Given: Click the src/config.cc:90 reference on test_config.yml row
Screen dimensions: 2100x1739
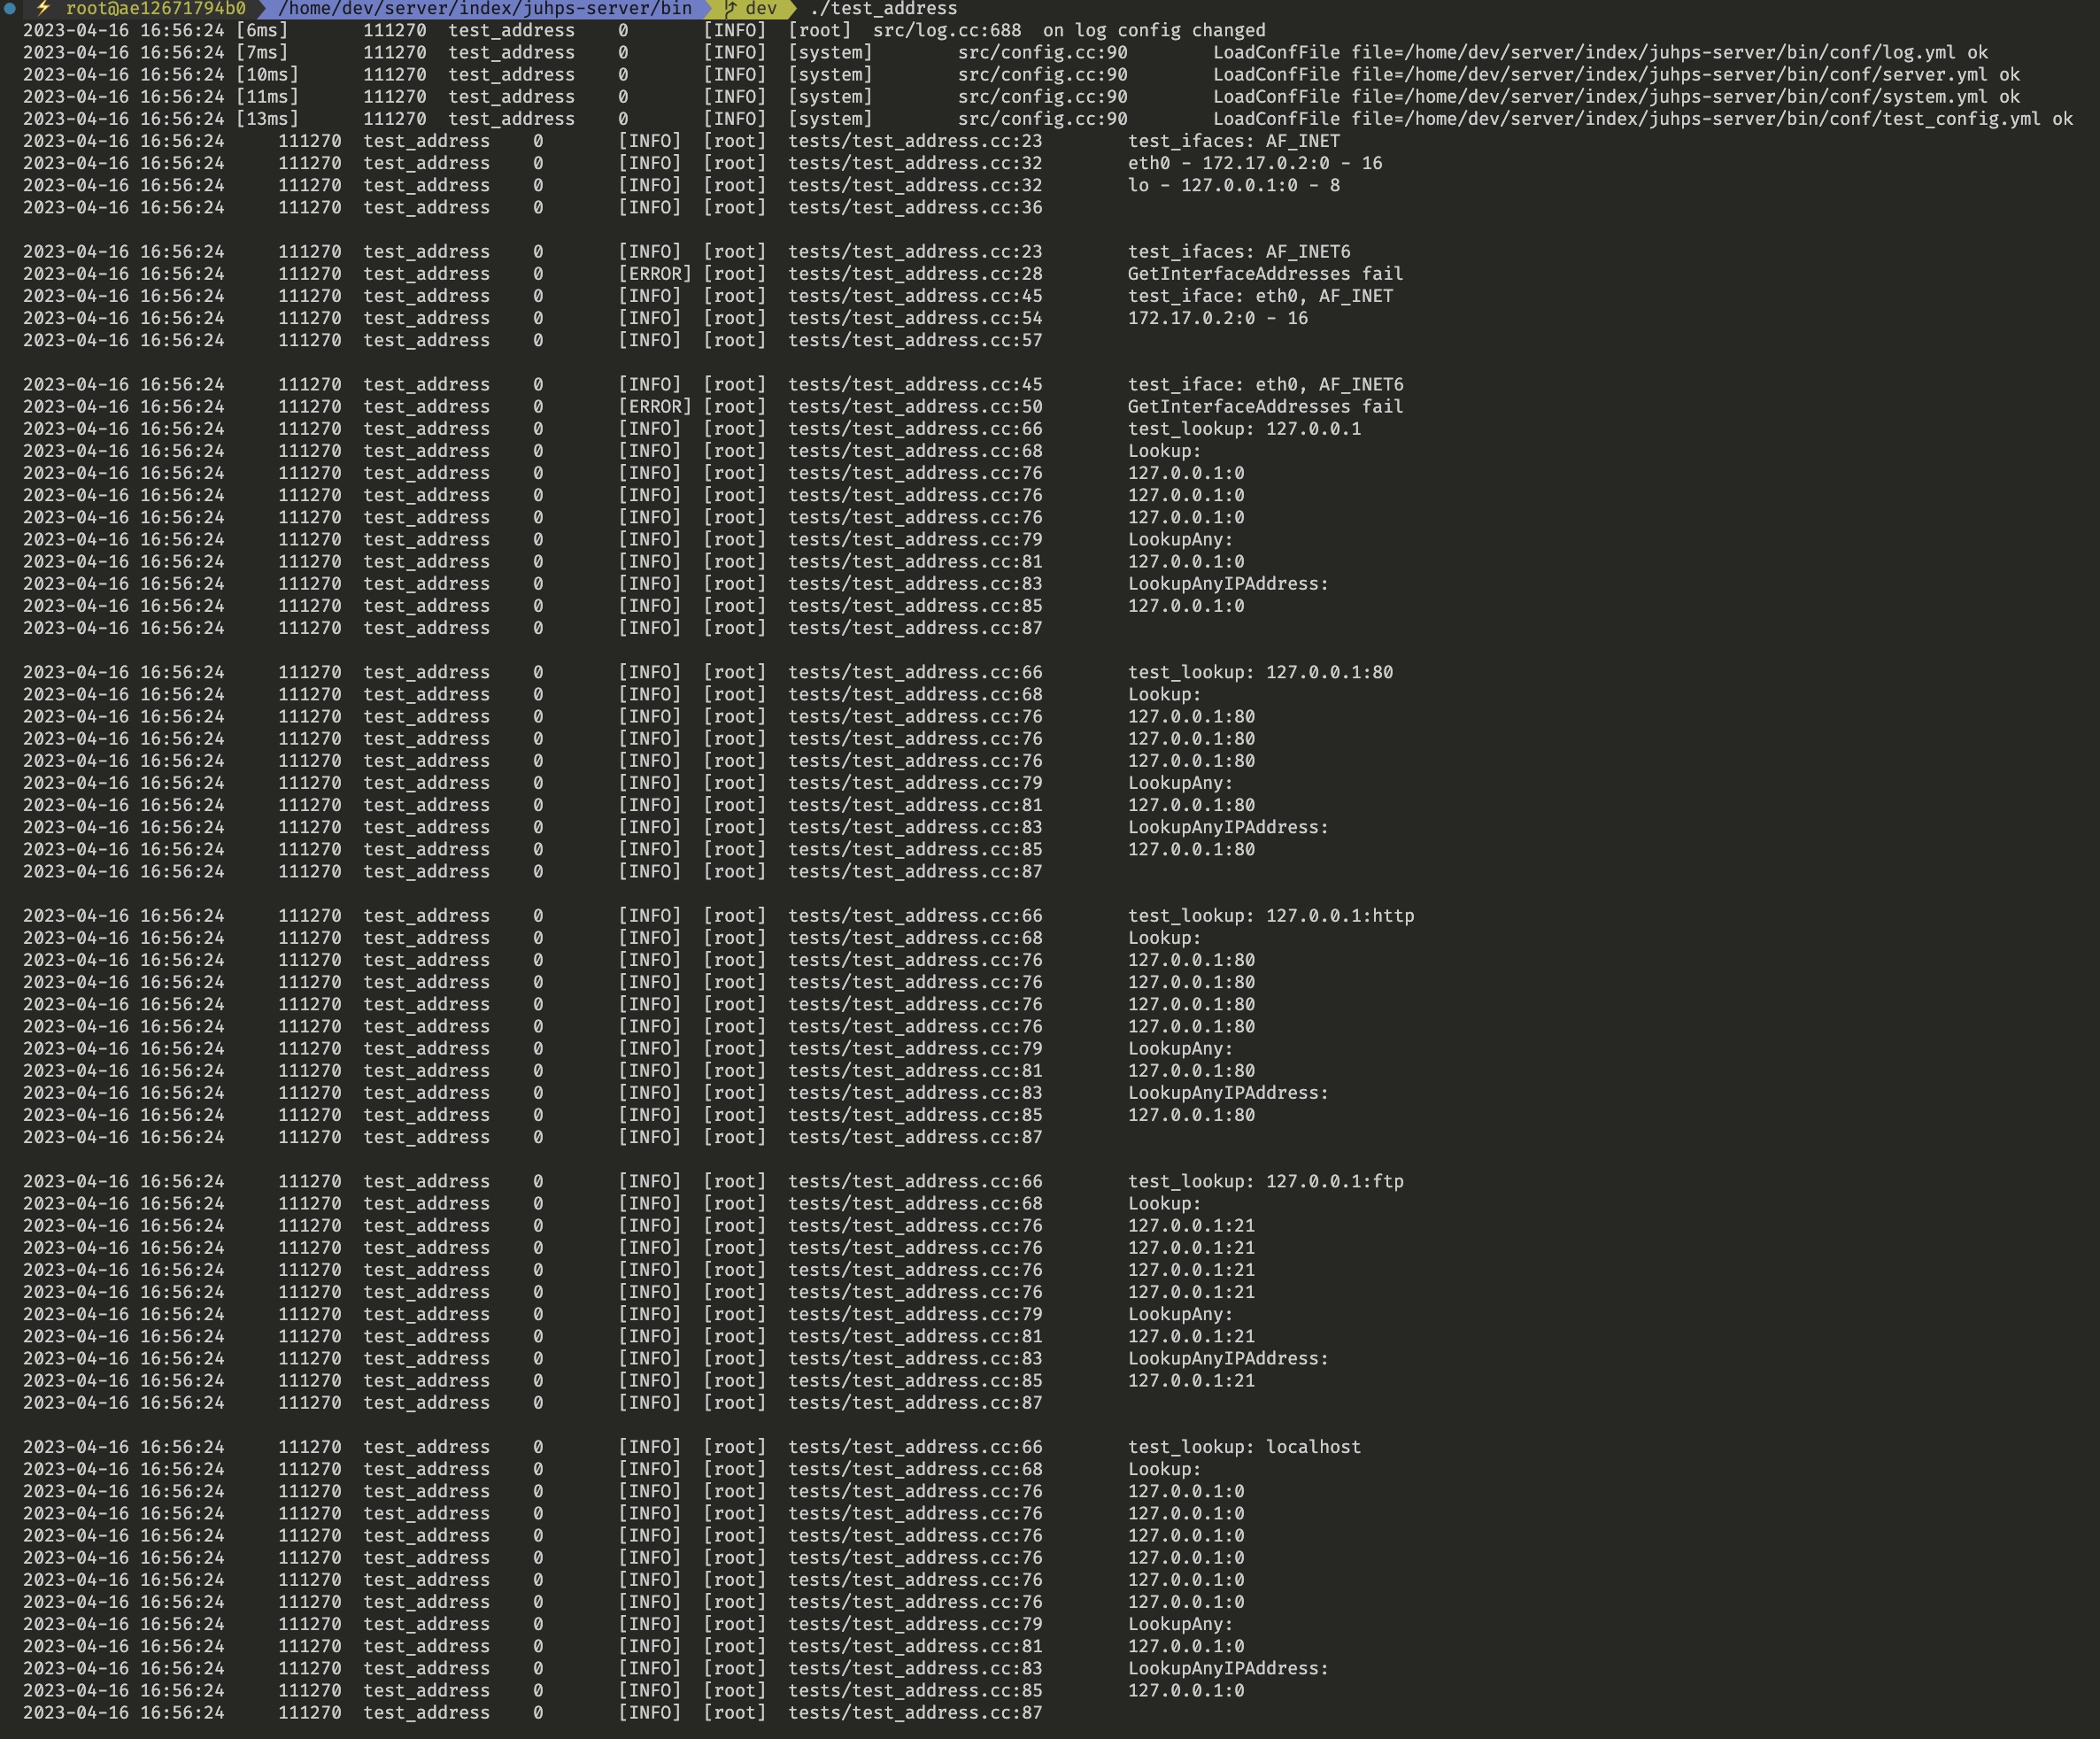Looking at the screenshot, I should point(1043,119).
